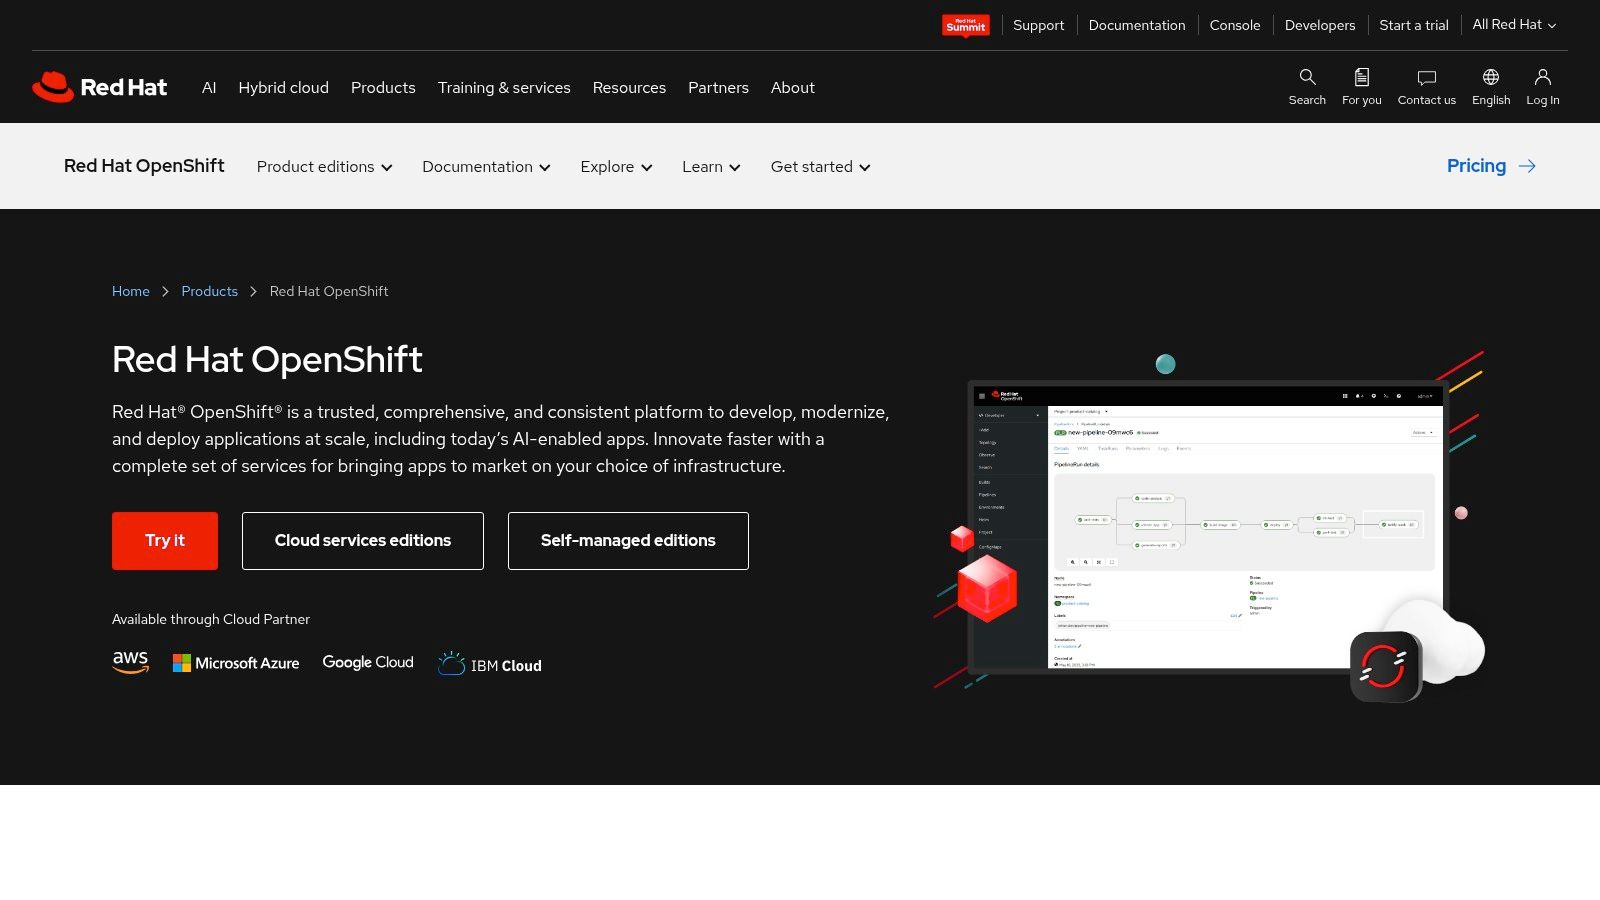Expand the Learn dropdown
1600x900 pixels.
[711, 167]
